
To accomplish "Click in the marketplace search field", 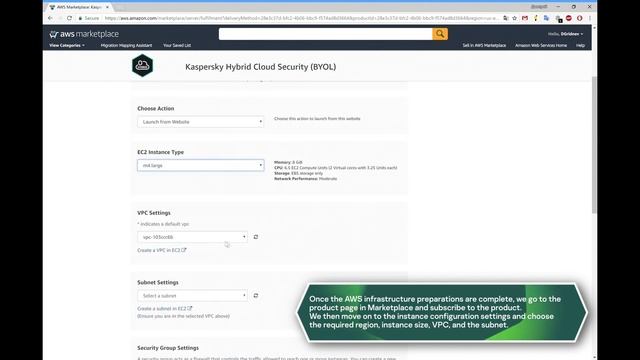I will 325,34.
